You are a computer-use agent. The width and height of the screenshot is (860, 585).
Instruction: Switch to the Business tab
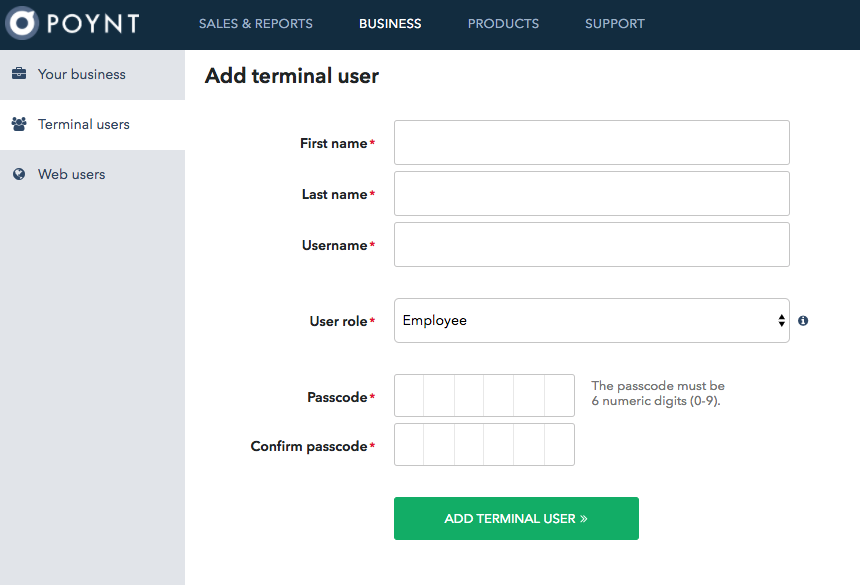(x=390, y=24)
